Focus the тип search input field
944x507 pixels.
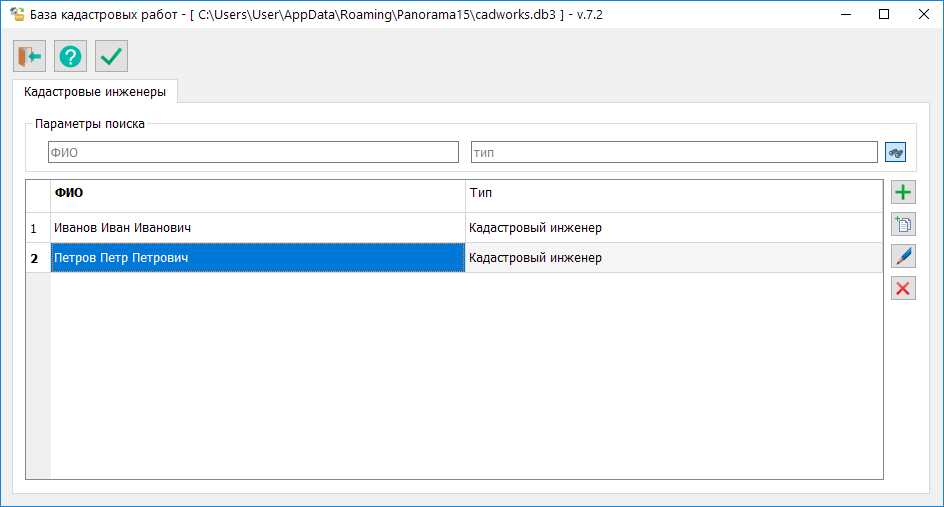674,152
